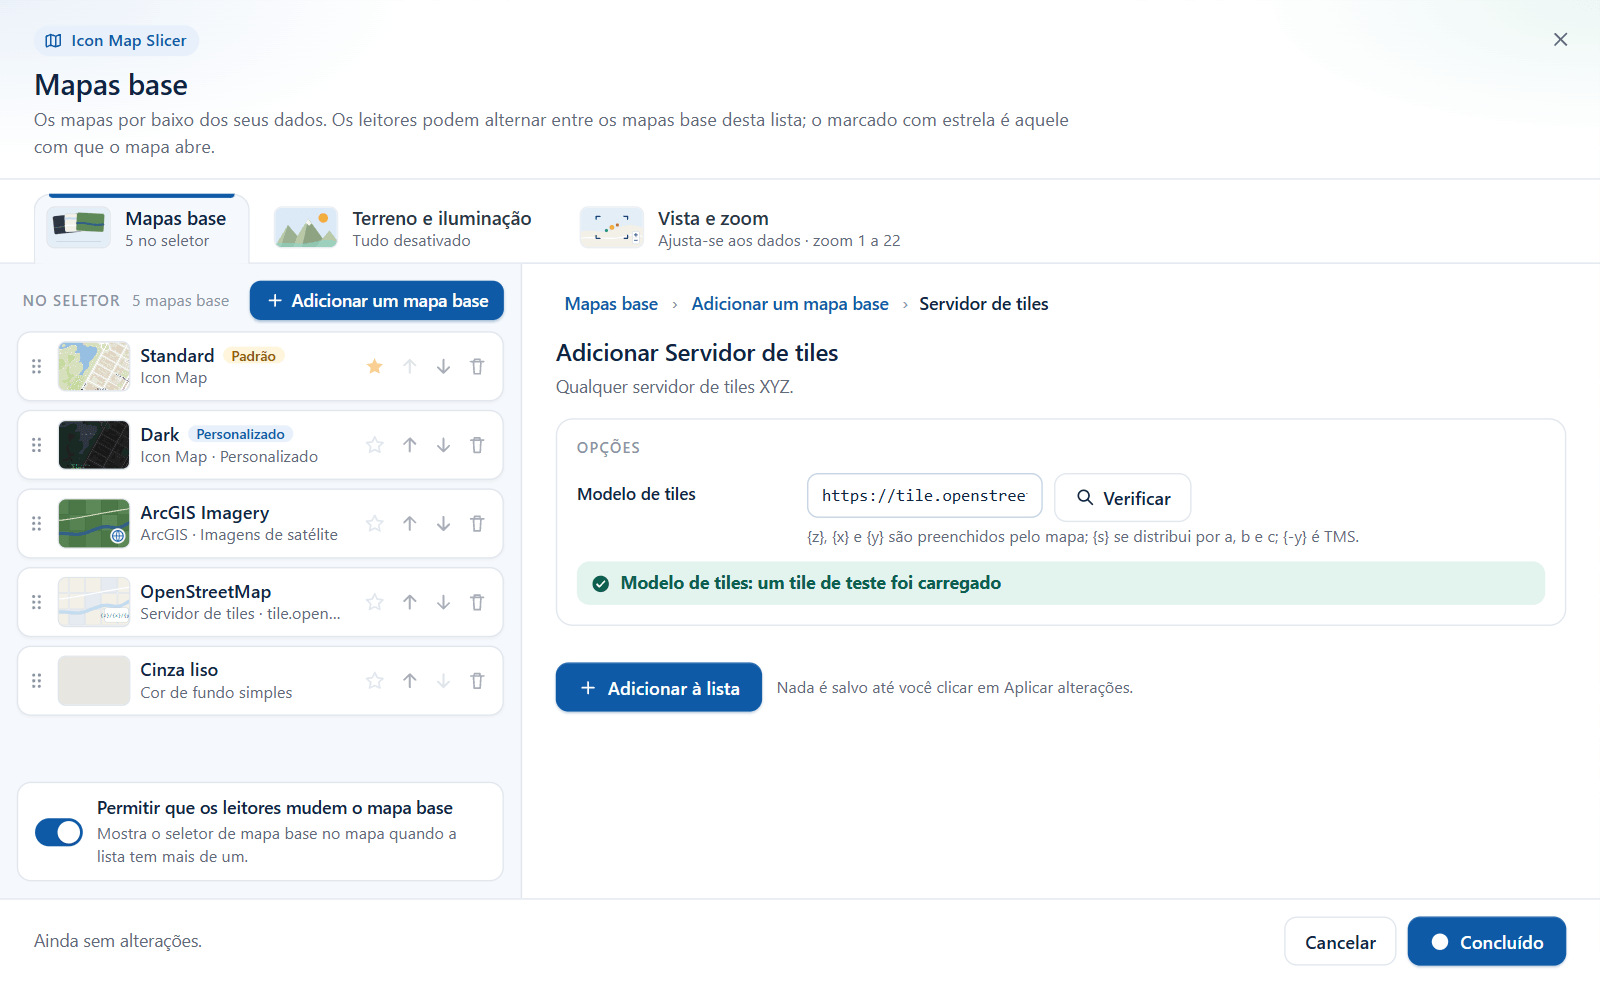Open Terreno e iluminação tab
1600x982 pixels.
(404, 229)
